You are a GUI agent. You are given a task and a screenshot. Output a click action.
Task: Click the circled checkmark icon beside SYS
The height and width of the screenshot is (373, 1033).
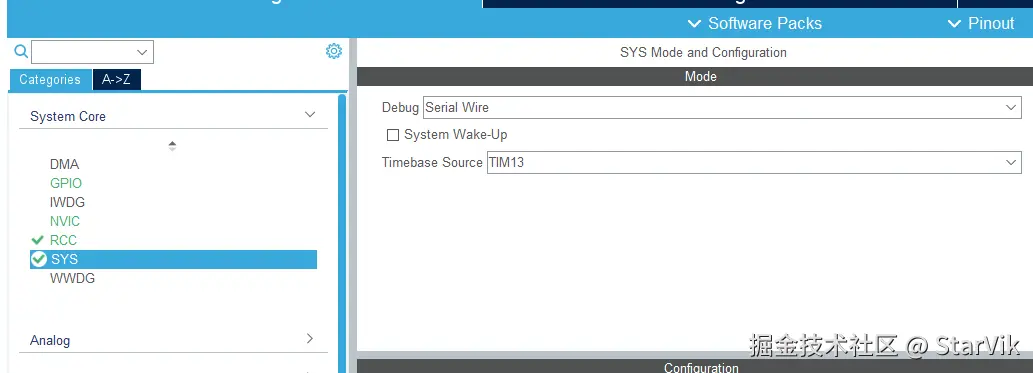click(39, 260)
